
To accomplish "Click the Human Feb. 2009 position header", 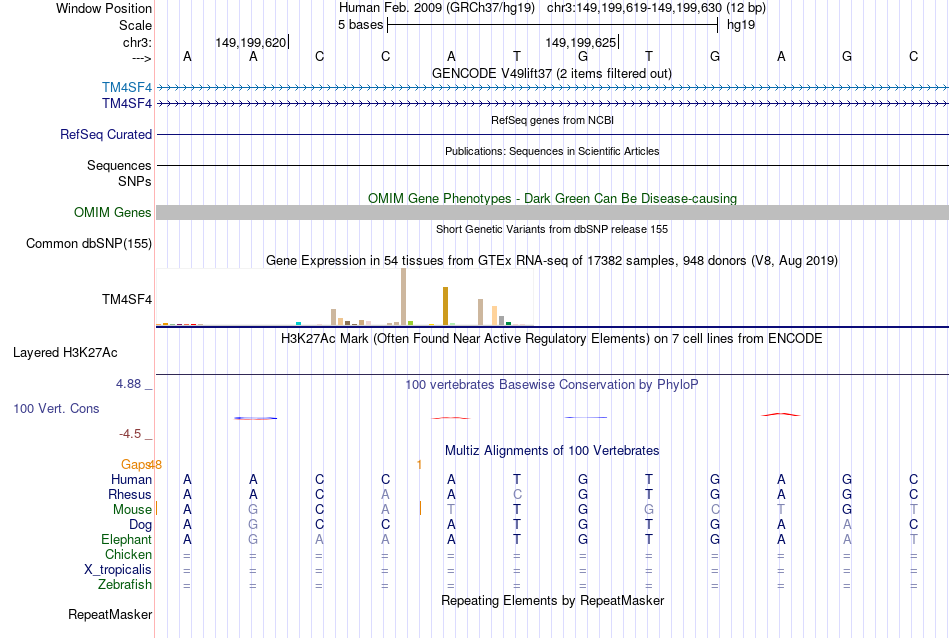I will 552,8.
